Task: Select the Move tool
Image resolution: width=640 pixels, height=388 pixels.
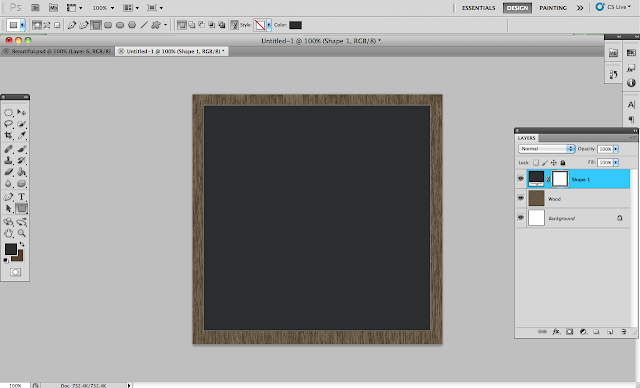Action: [x=22, y=112]
